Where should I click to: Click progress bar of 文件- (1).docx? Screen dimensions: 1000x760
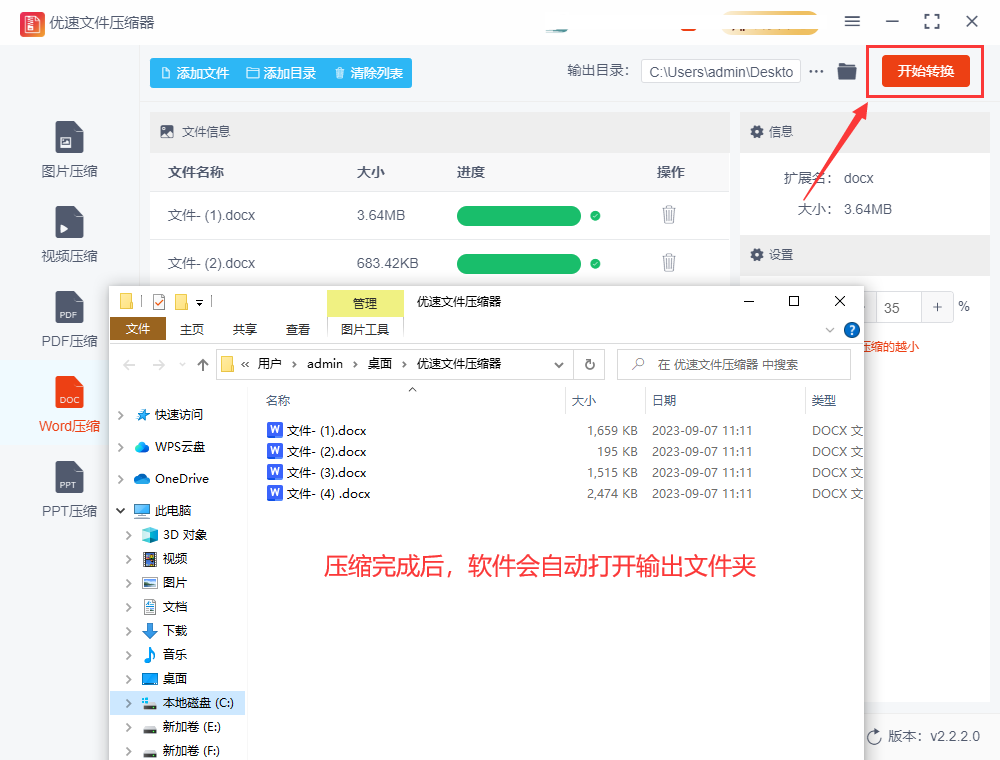518,216
